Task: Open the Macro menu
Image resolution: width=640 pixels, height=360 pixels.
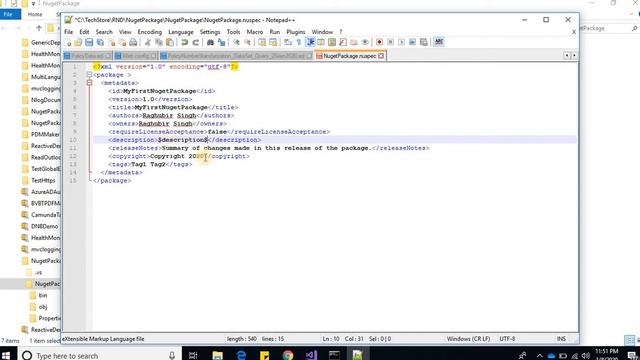Action: tap(255, 32)
